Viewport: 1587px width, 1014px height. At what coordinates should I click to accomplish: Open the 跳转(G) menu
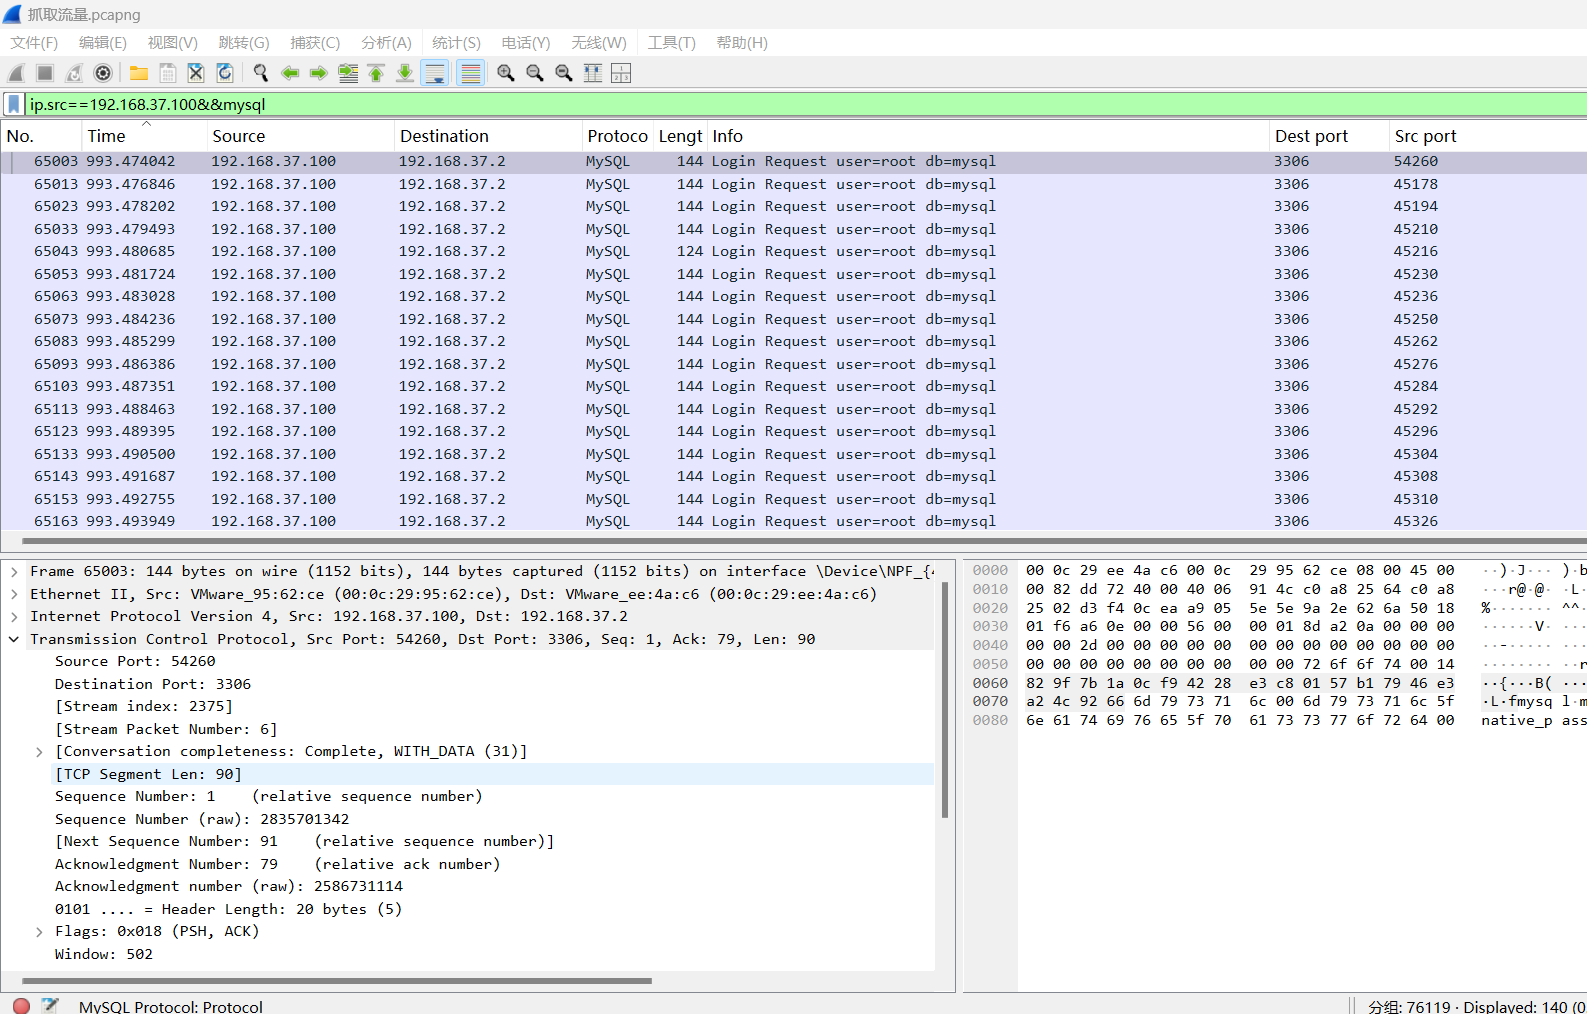coord(244,43)
